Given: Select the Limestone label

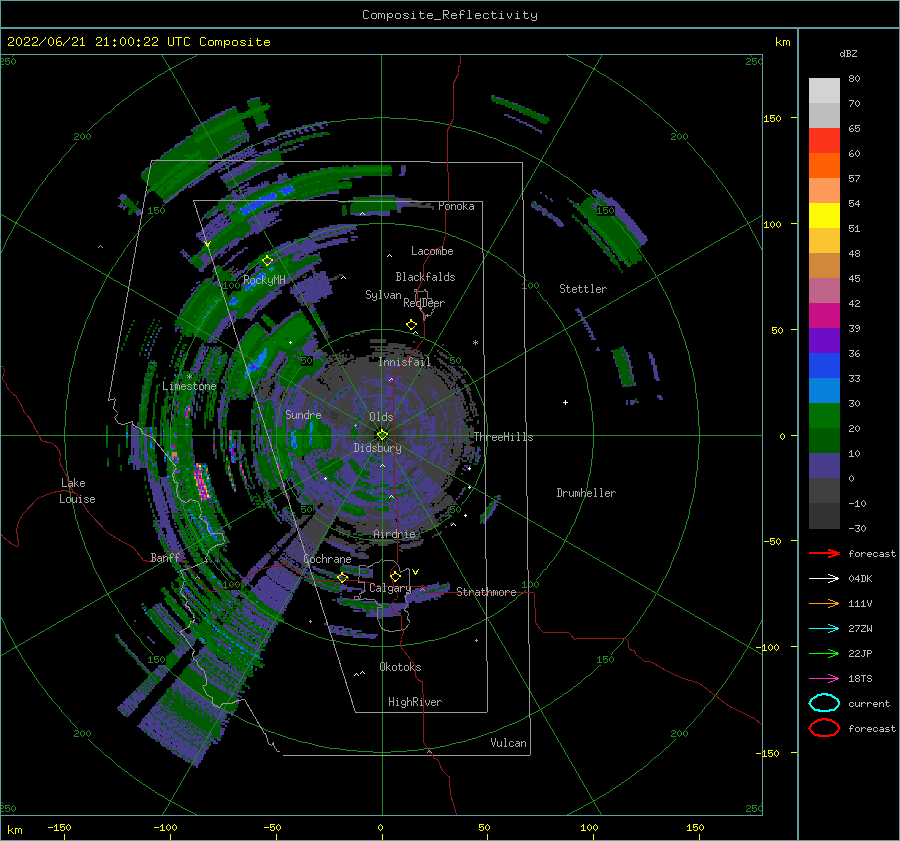Looking at the screenshot, I should tap(189, 386).
